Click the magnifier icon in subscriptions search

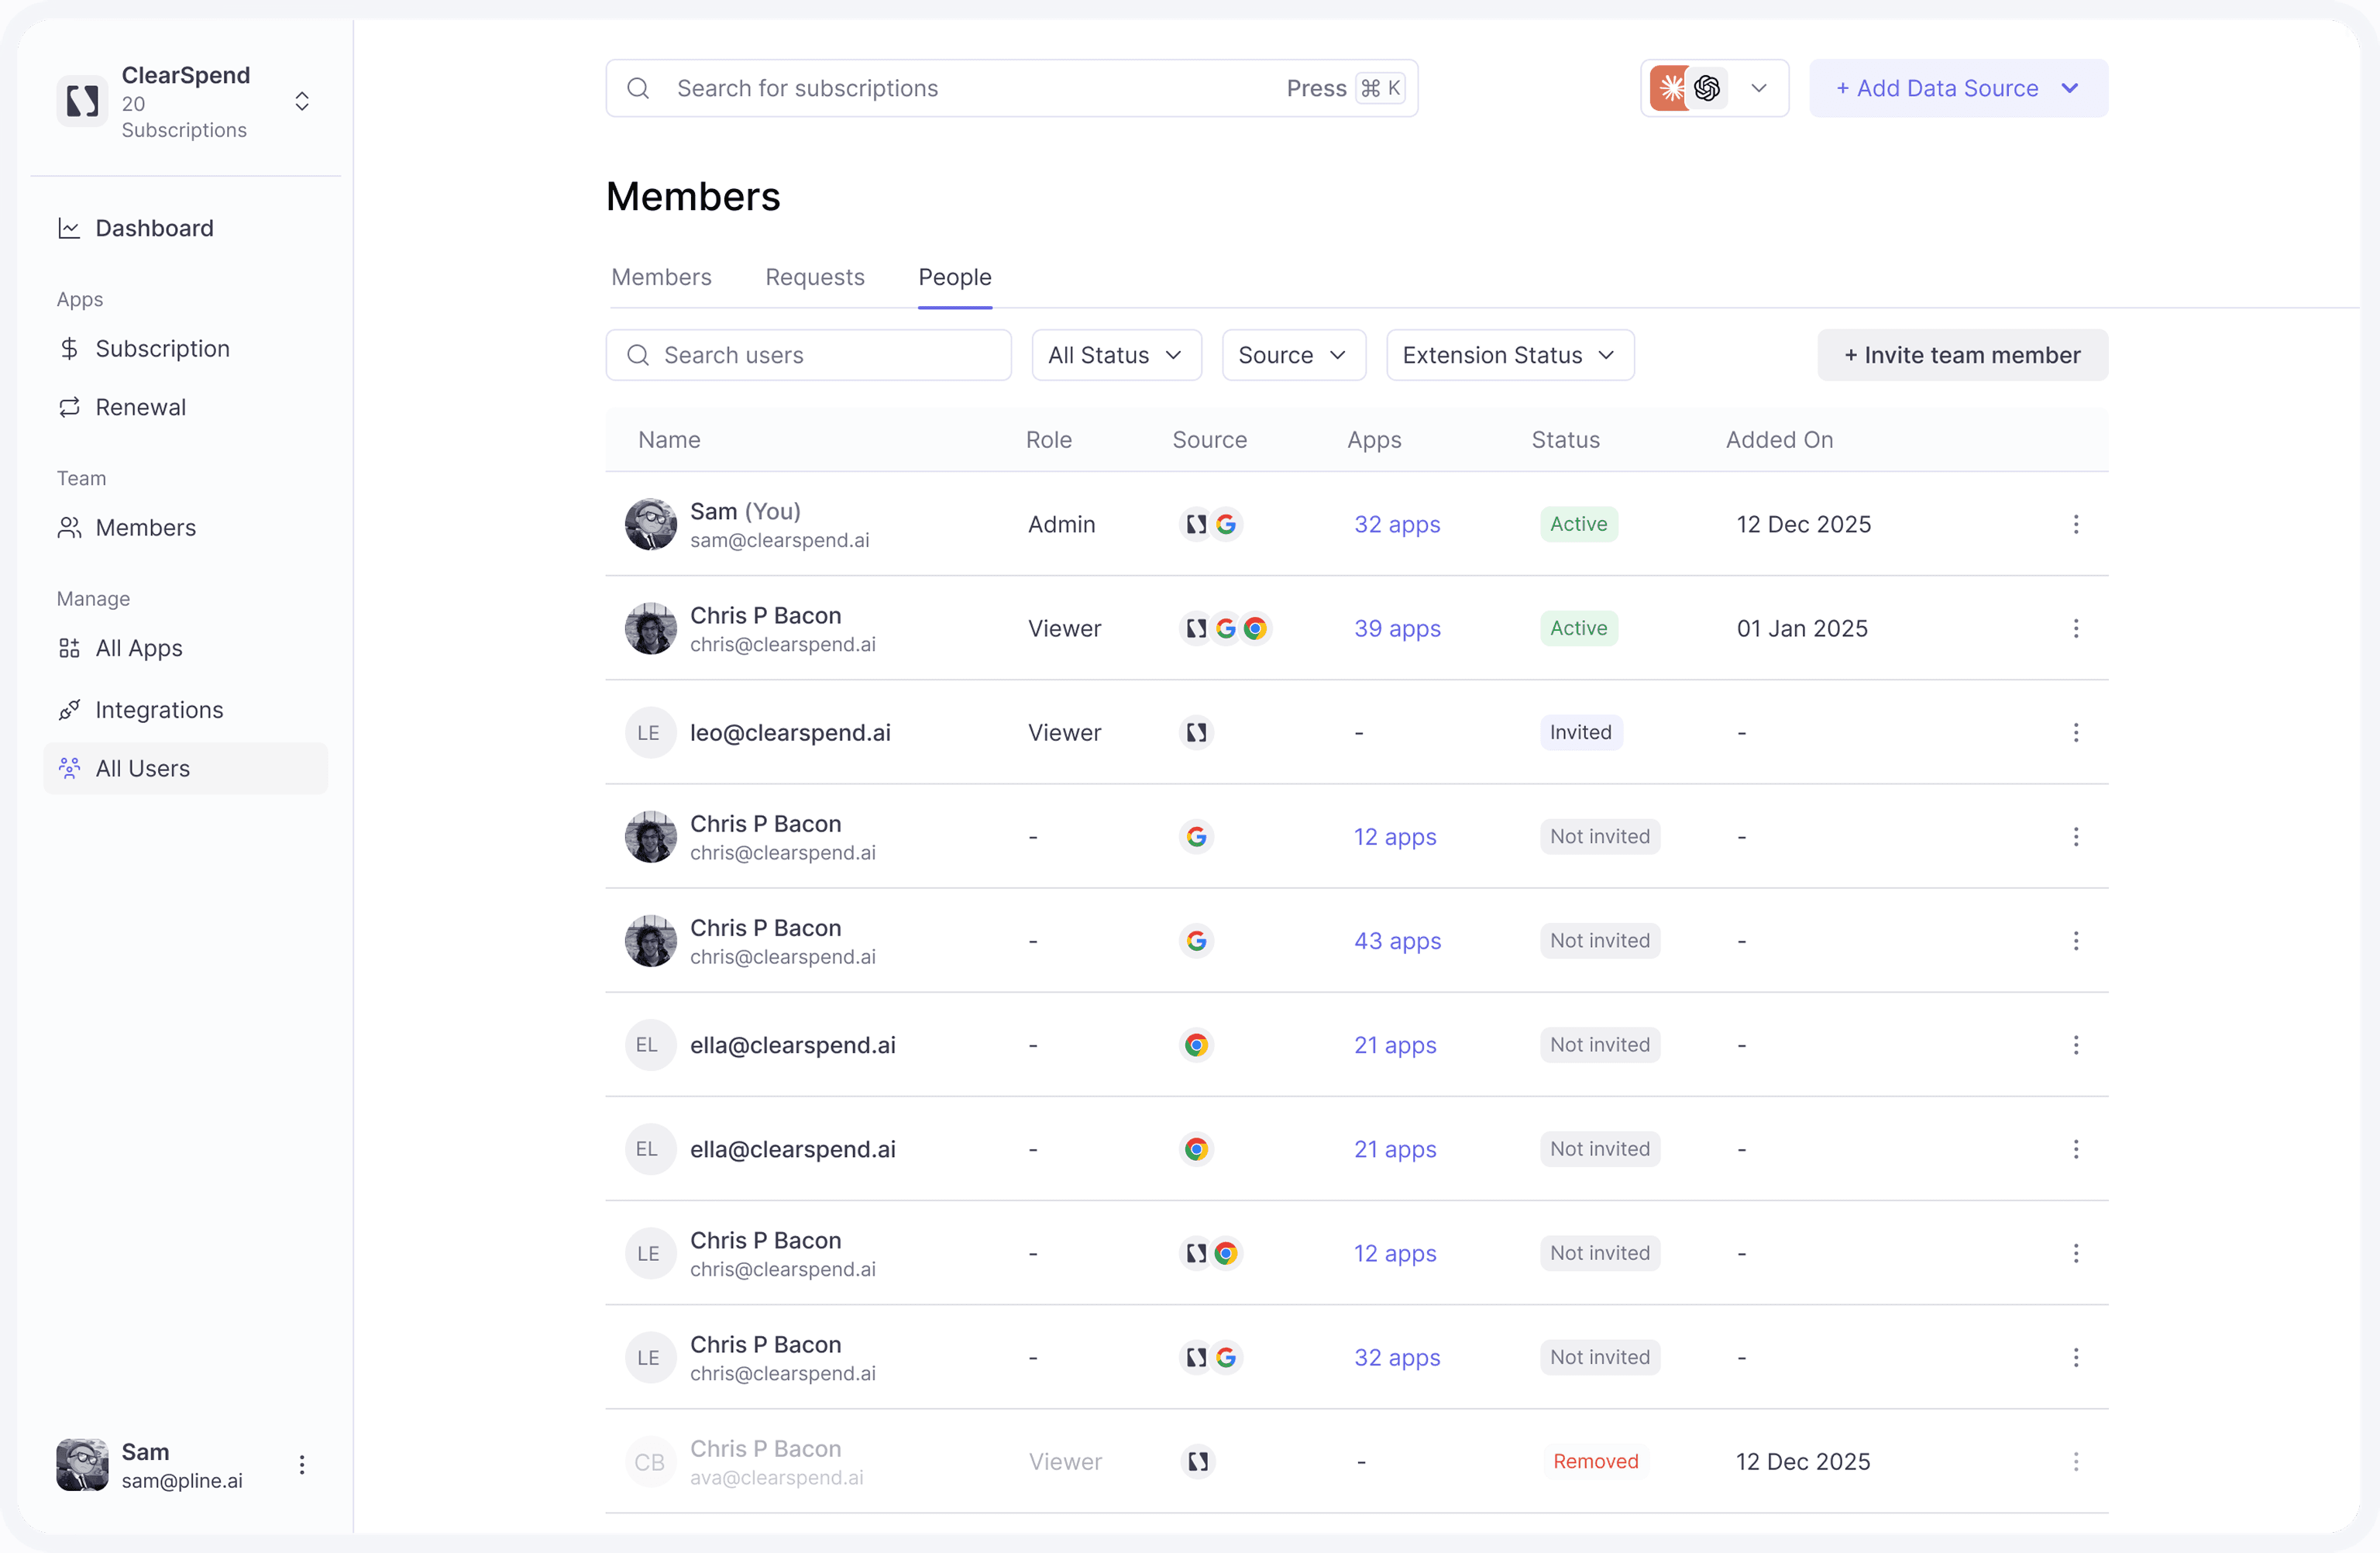coord(638,88)
